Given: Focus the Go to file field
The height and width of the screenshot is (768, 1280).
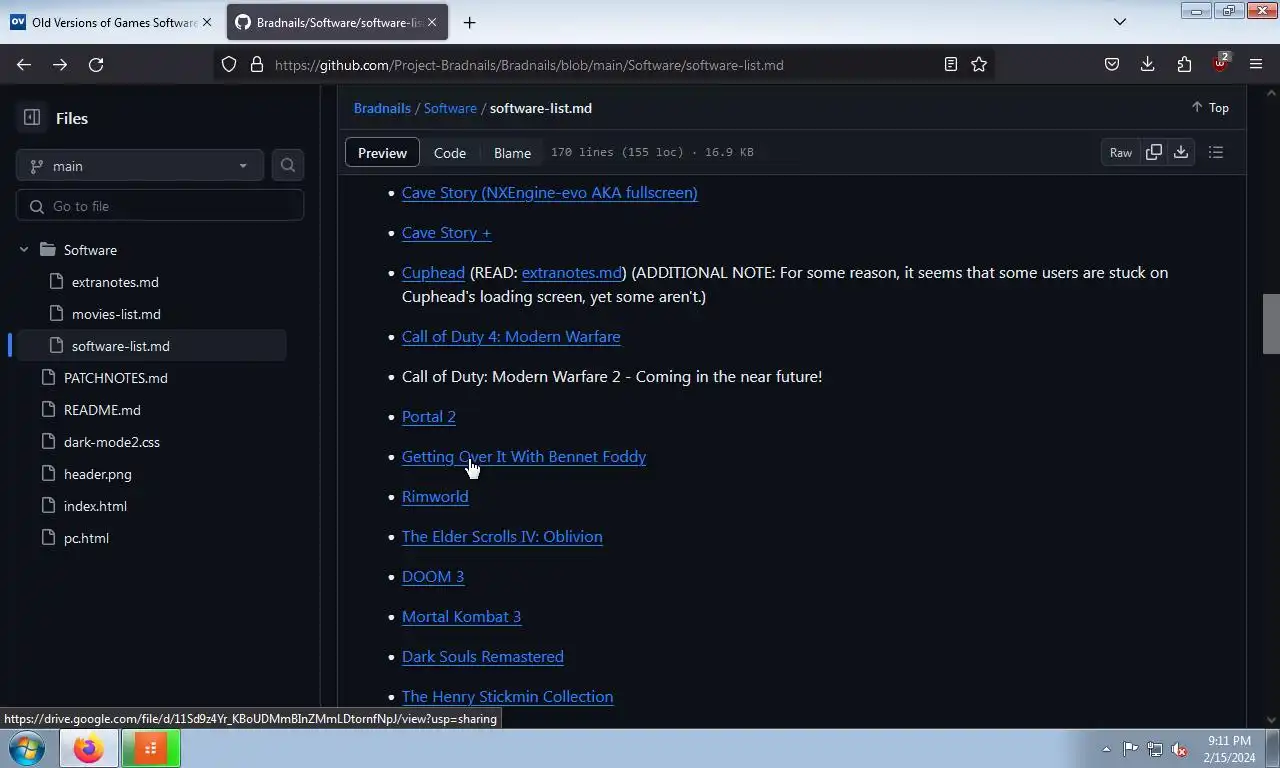Looking at the screenshot, I should coord(160,206).
